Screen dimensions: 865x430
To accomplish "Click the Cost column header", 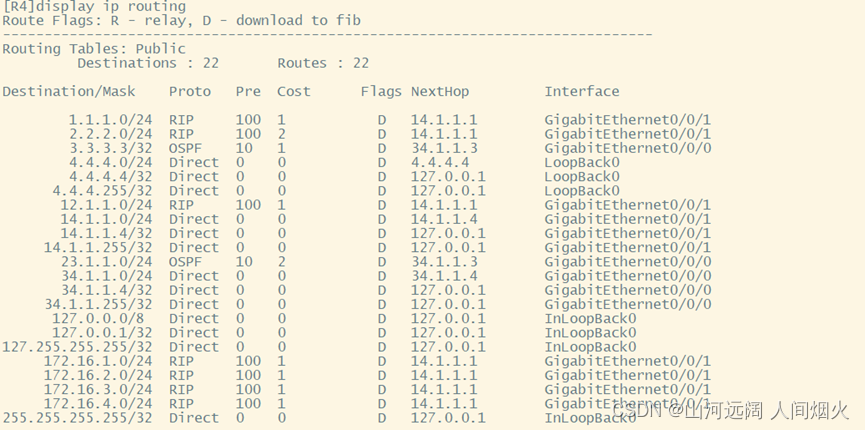I will [x=294, y=91].
